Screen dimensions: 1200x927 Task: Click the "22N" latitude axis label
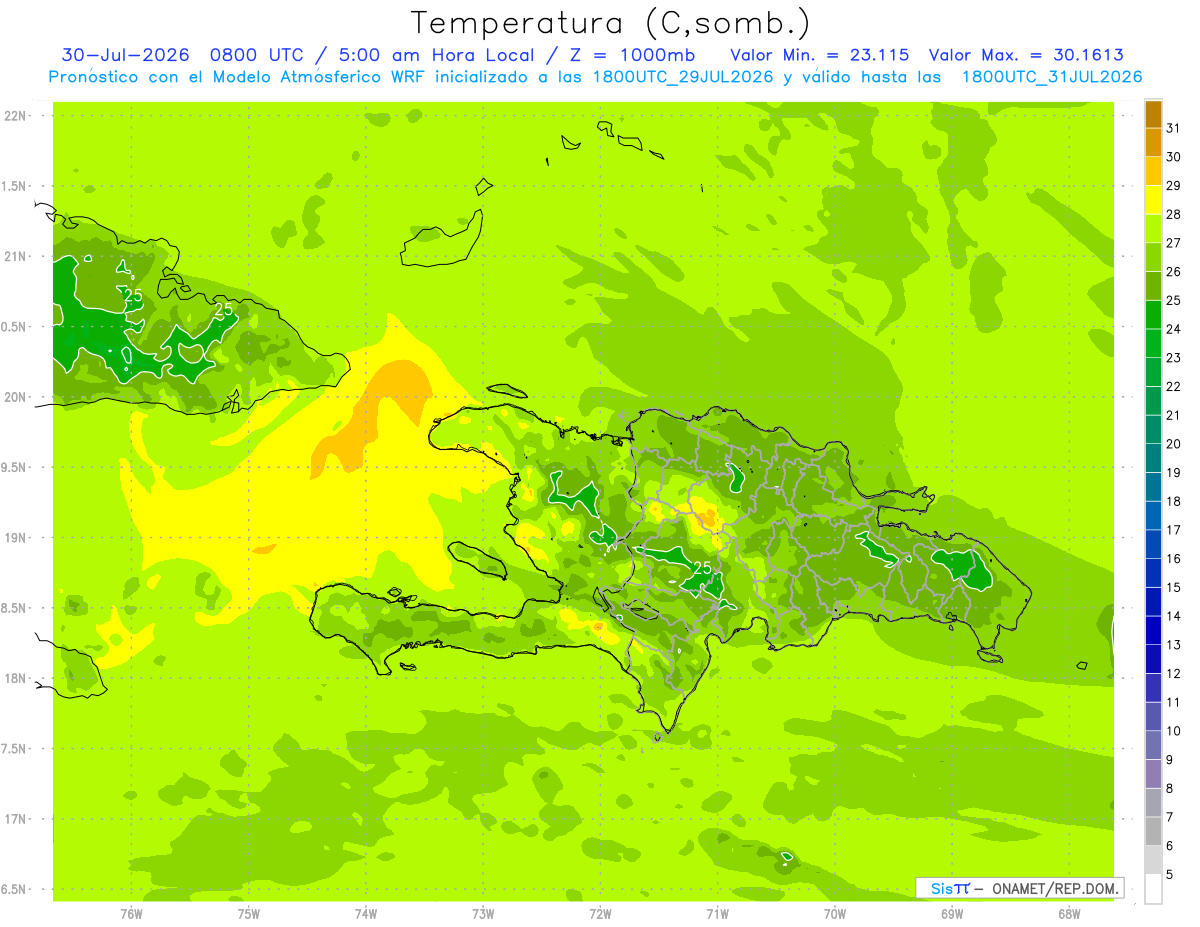[x=17, y=116]
